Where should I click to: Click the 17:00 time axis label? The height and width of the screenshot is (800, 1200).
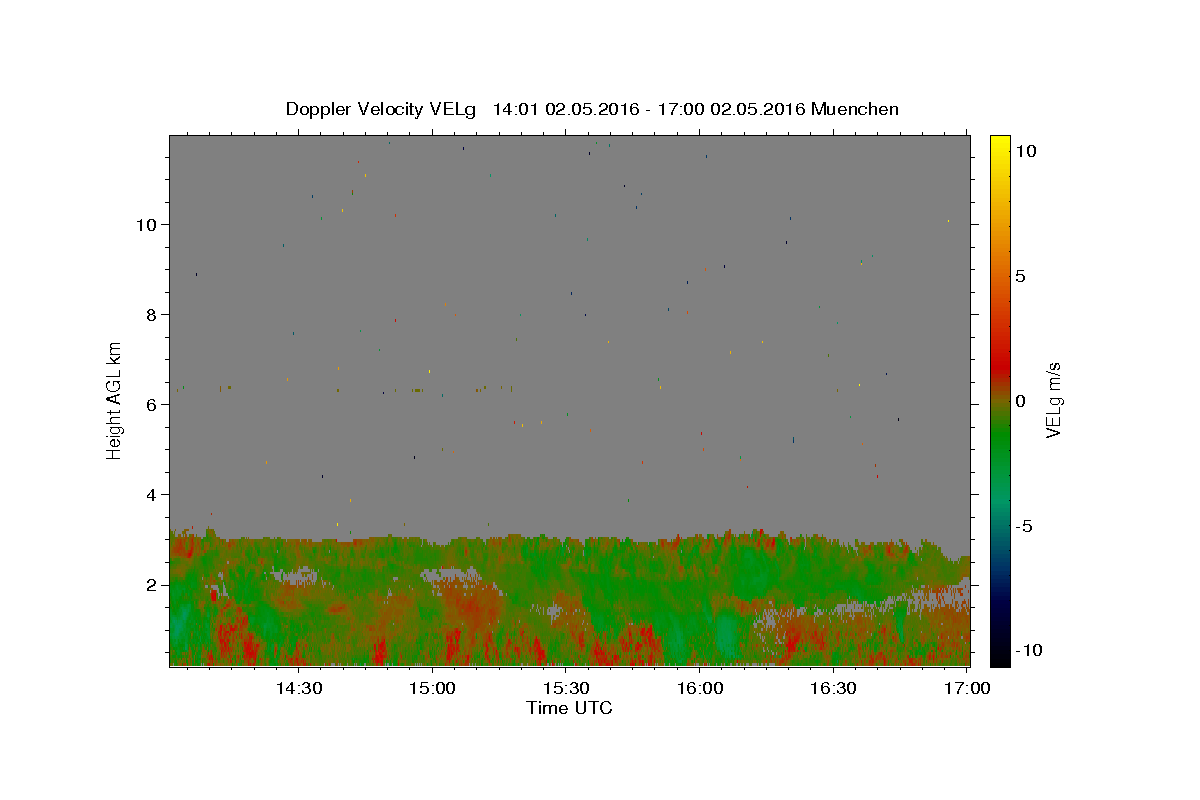[x=968, y=688]
